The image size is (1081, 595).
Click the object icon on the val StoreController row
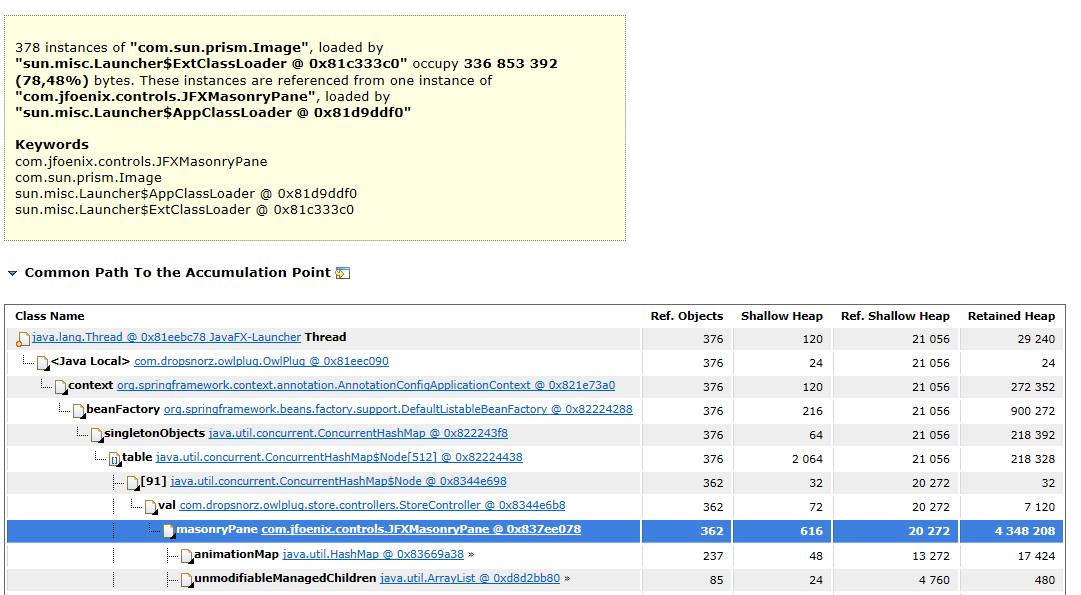coord(151,506)
